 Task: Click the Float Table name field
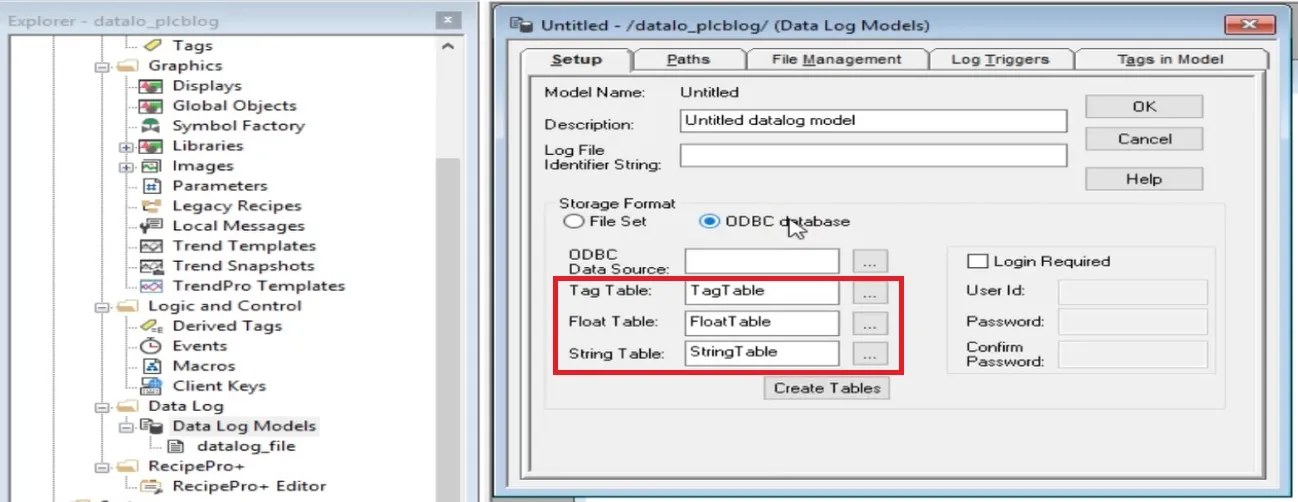[x=762, y=322]
